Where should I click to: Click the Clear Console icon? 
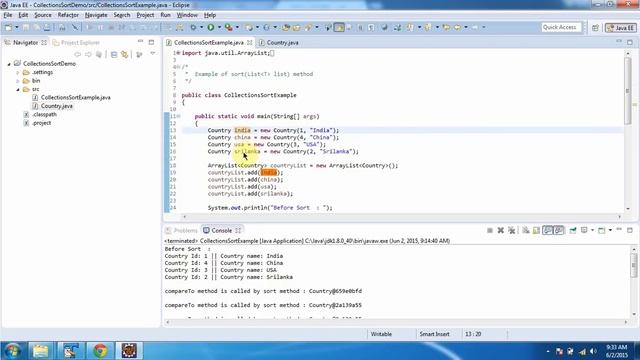tap(525, 230)
